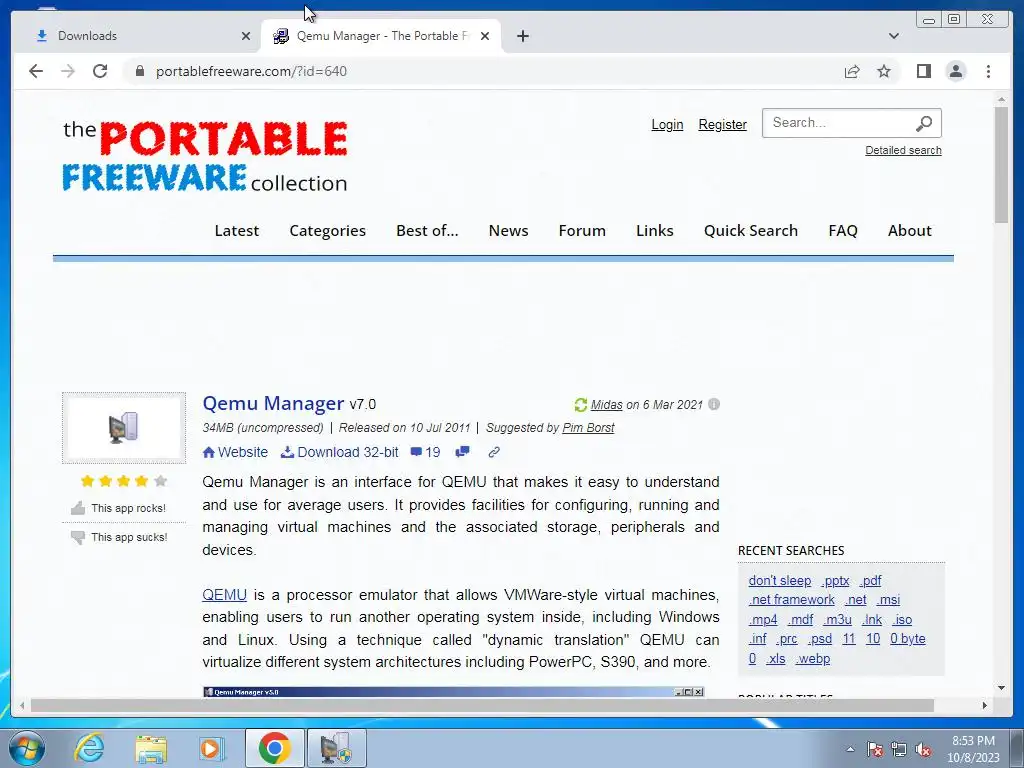
Task: Open the browser side panel
Action: pyautogui.click(x=923, y=71)
